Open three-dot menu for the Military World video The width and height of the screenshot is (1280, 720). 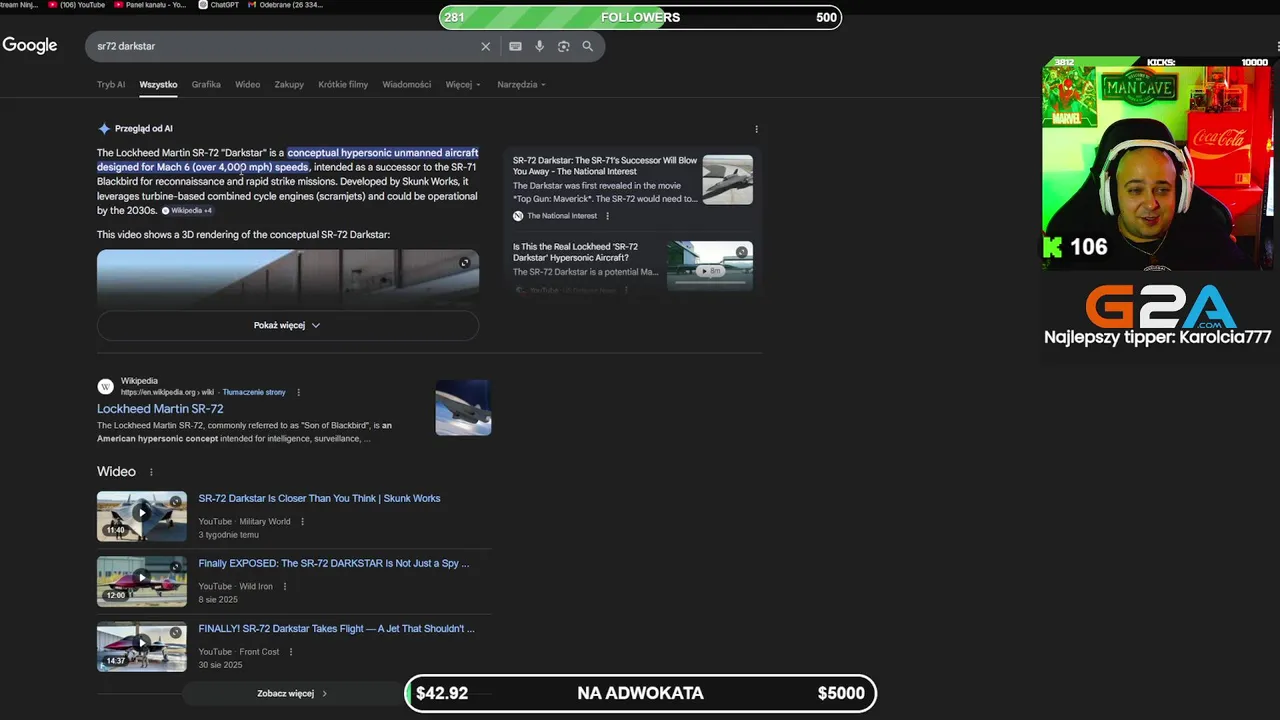click(x=302, y=522)
